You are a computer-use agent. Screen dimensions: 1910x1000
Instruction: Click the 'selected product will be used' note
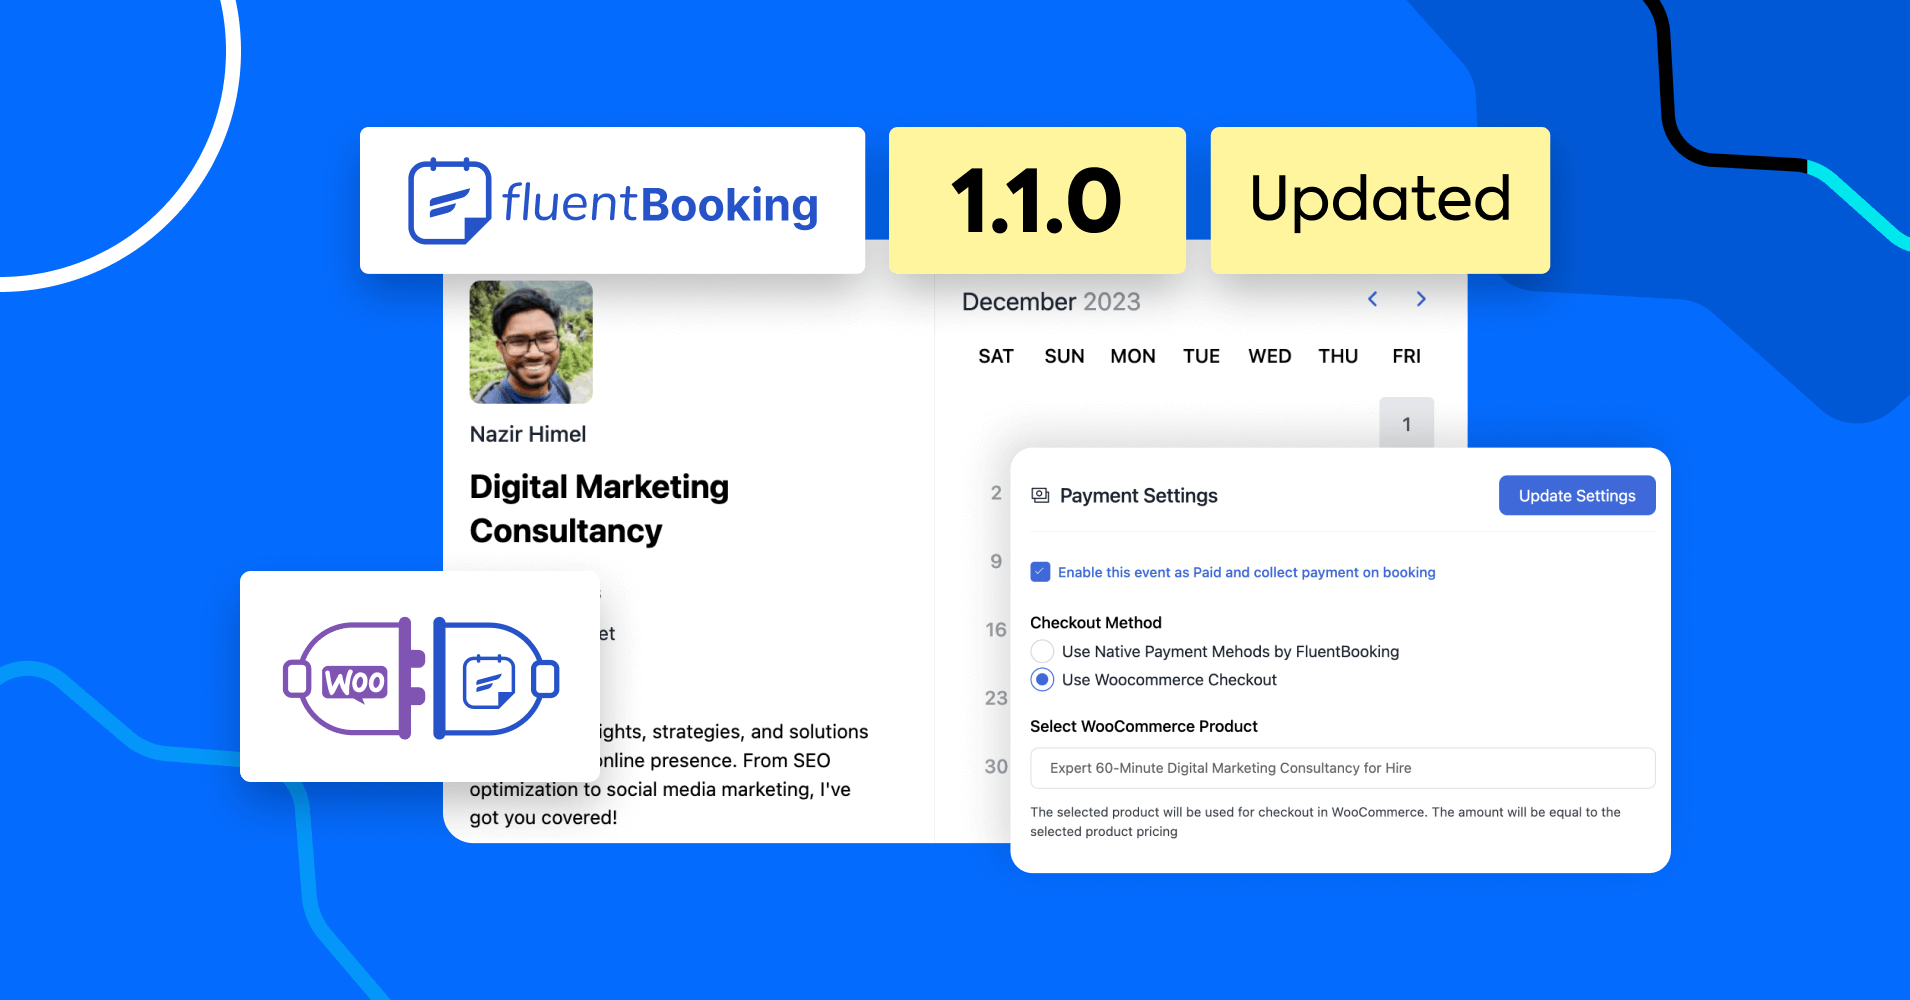1326,821
